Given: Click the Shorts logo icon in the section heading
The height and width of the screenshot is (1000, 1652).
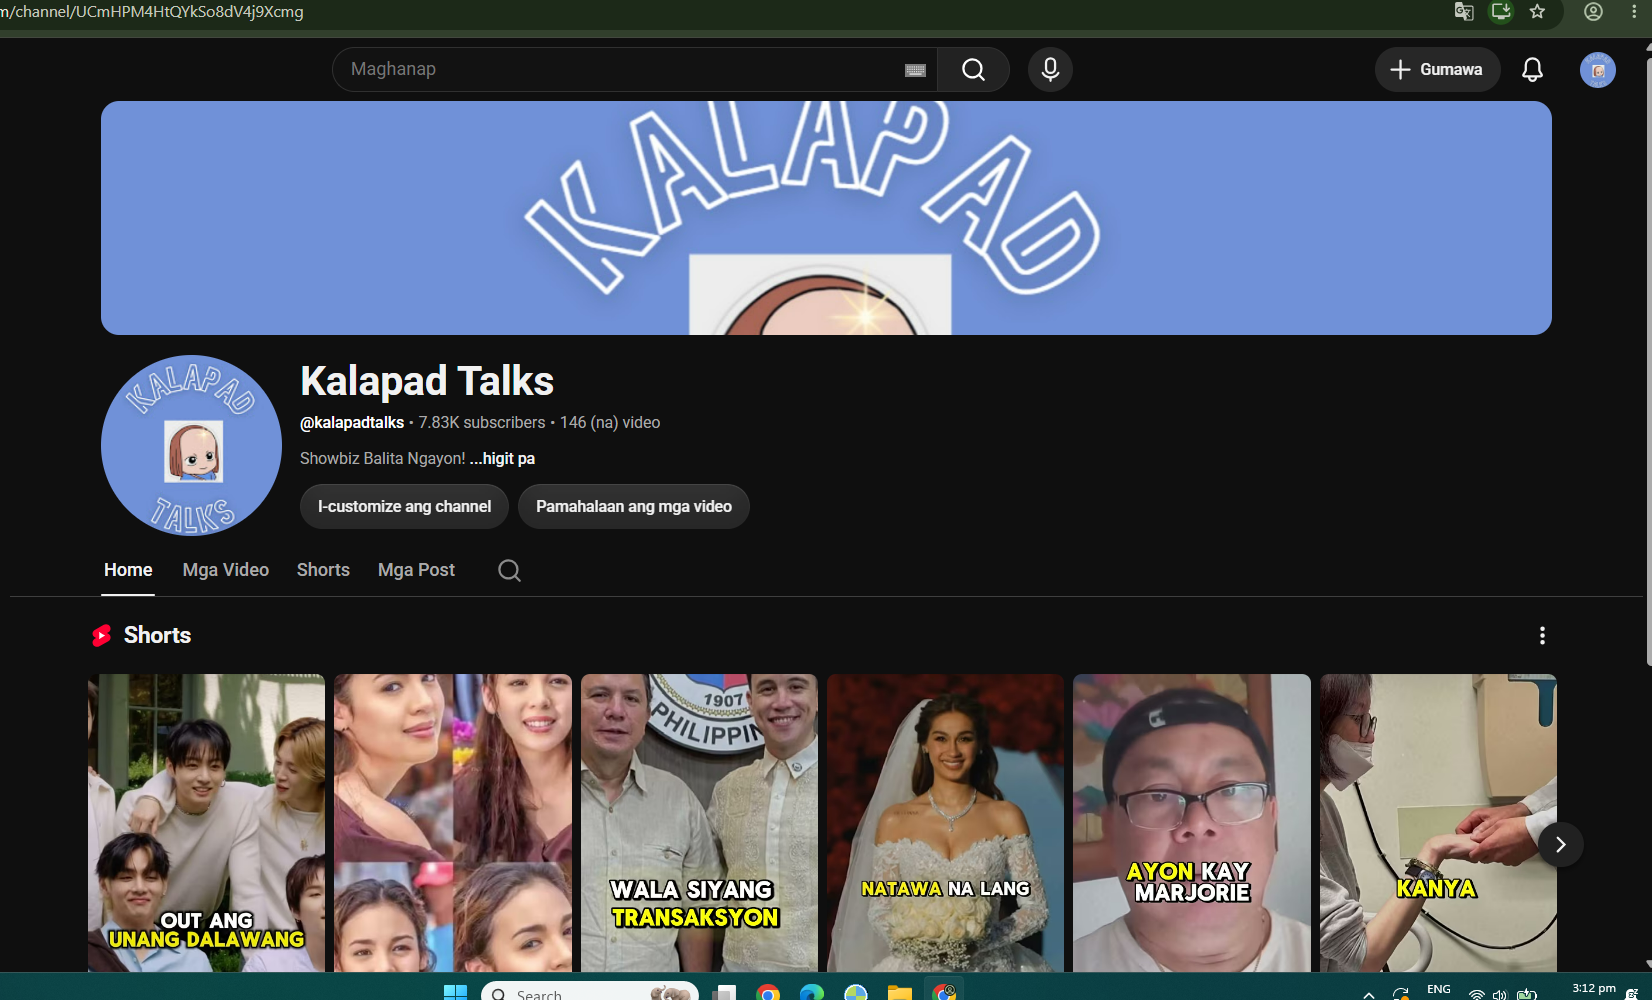Looking at the screenshot, I should (x=102, y=636).
